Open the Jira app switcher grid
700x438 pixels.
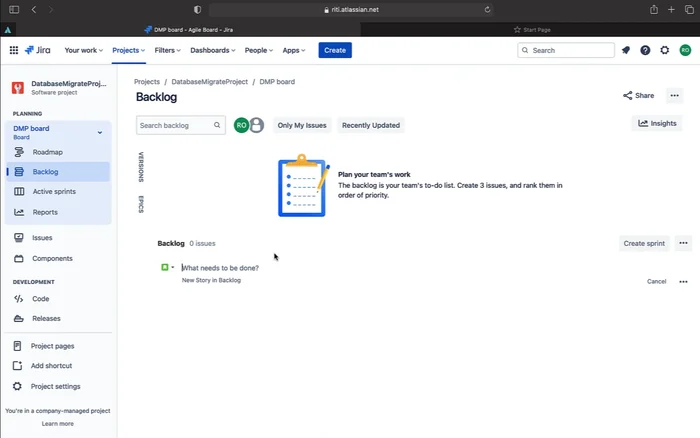coord(14,50)
